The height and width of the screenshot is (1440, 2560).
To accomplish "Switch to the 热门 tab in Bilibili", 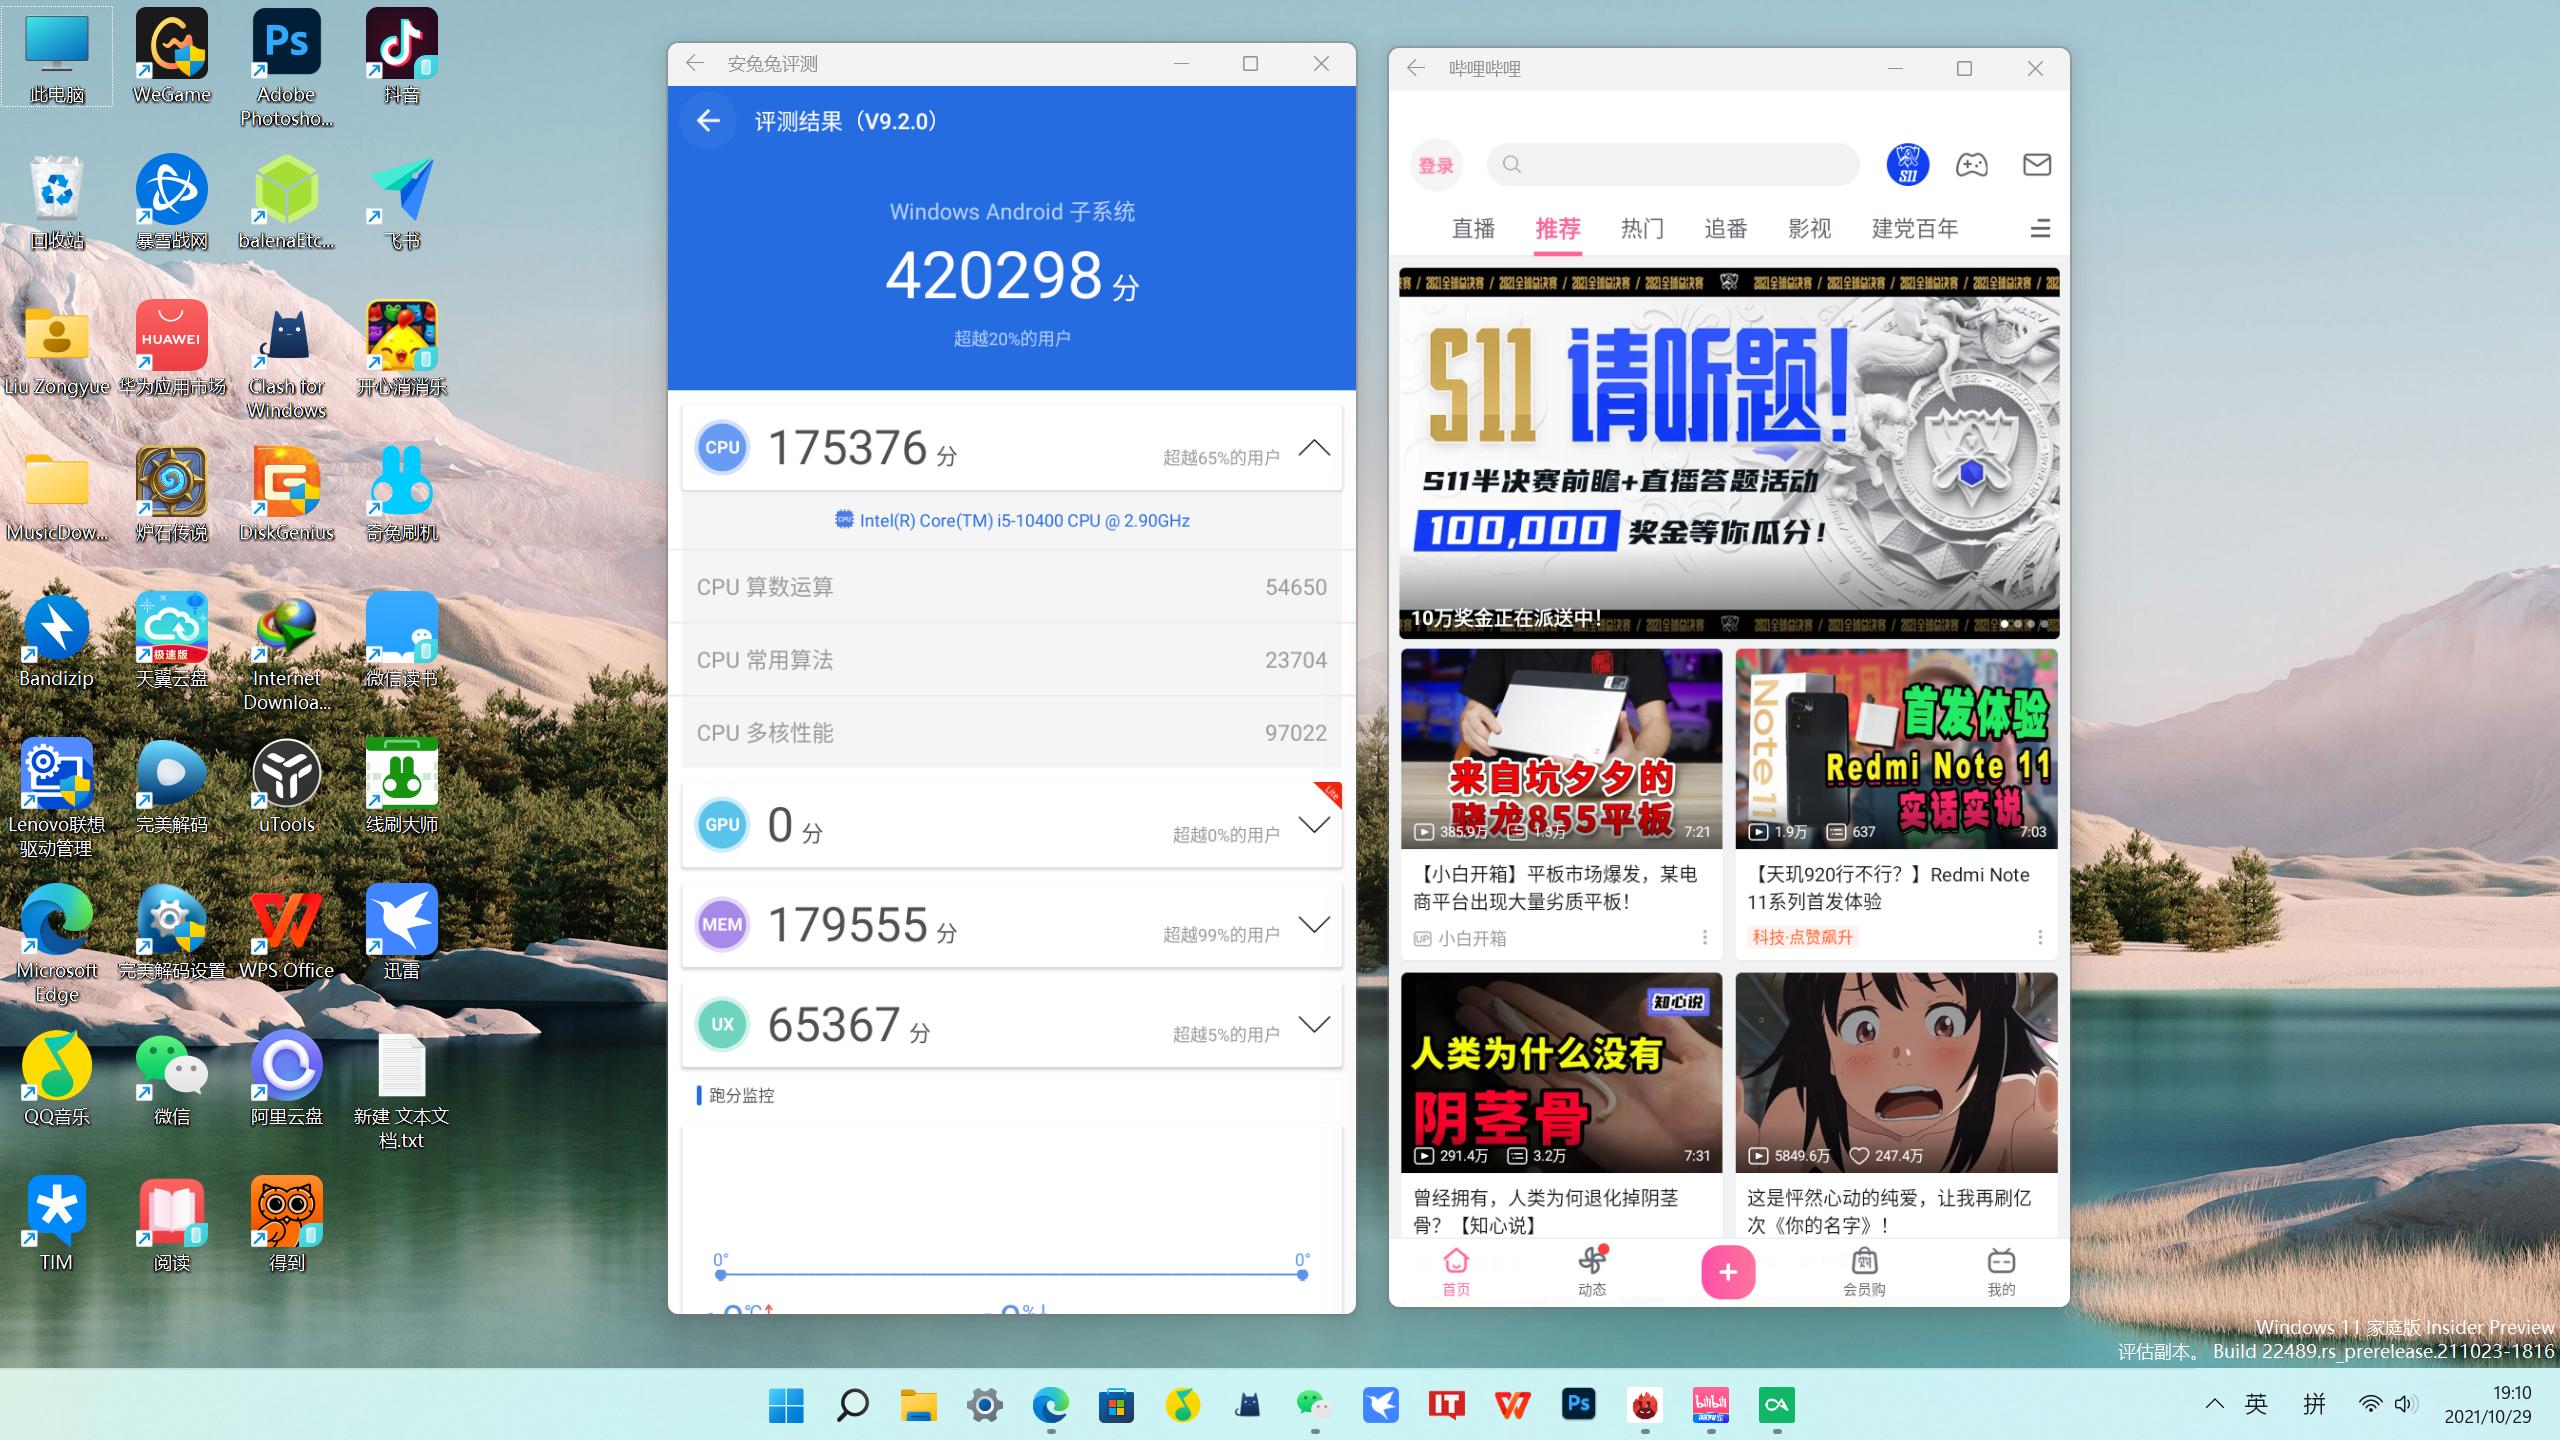I will coord(1641,228).
